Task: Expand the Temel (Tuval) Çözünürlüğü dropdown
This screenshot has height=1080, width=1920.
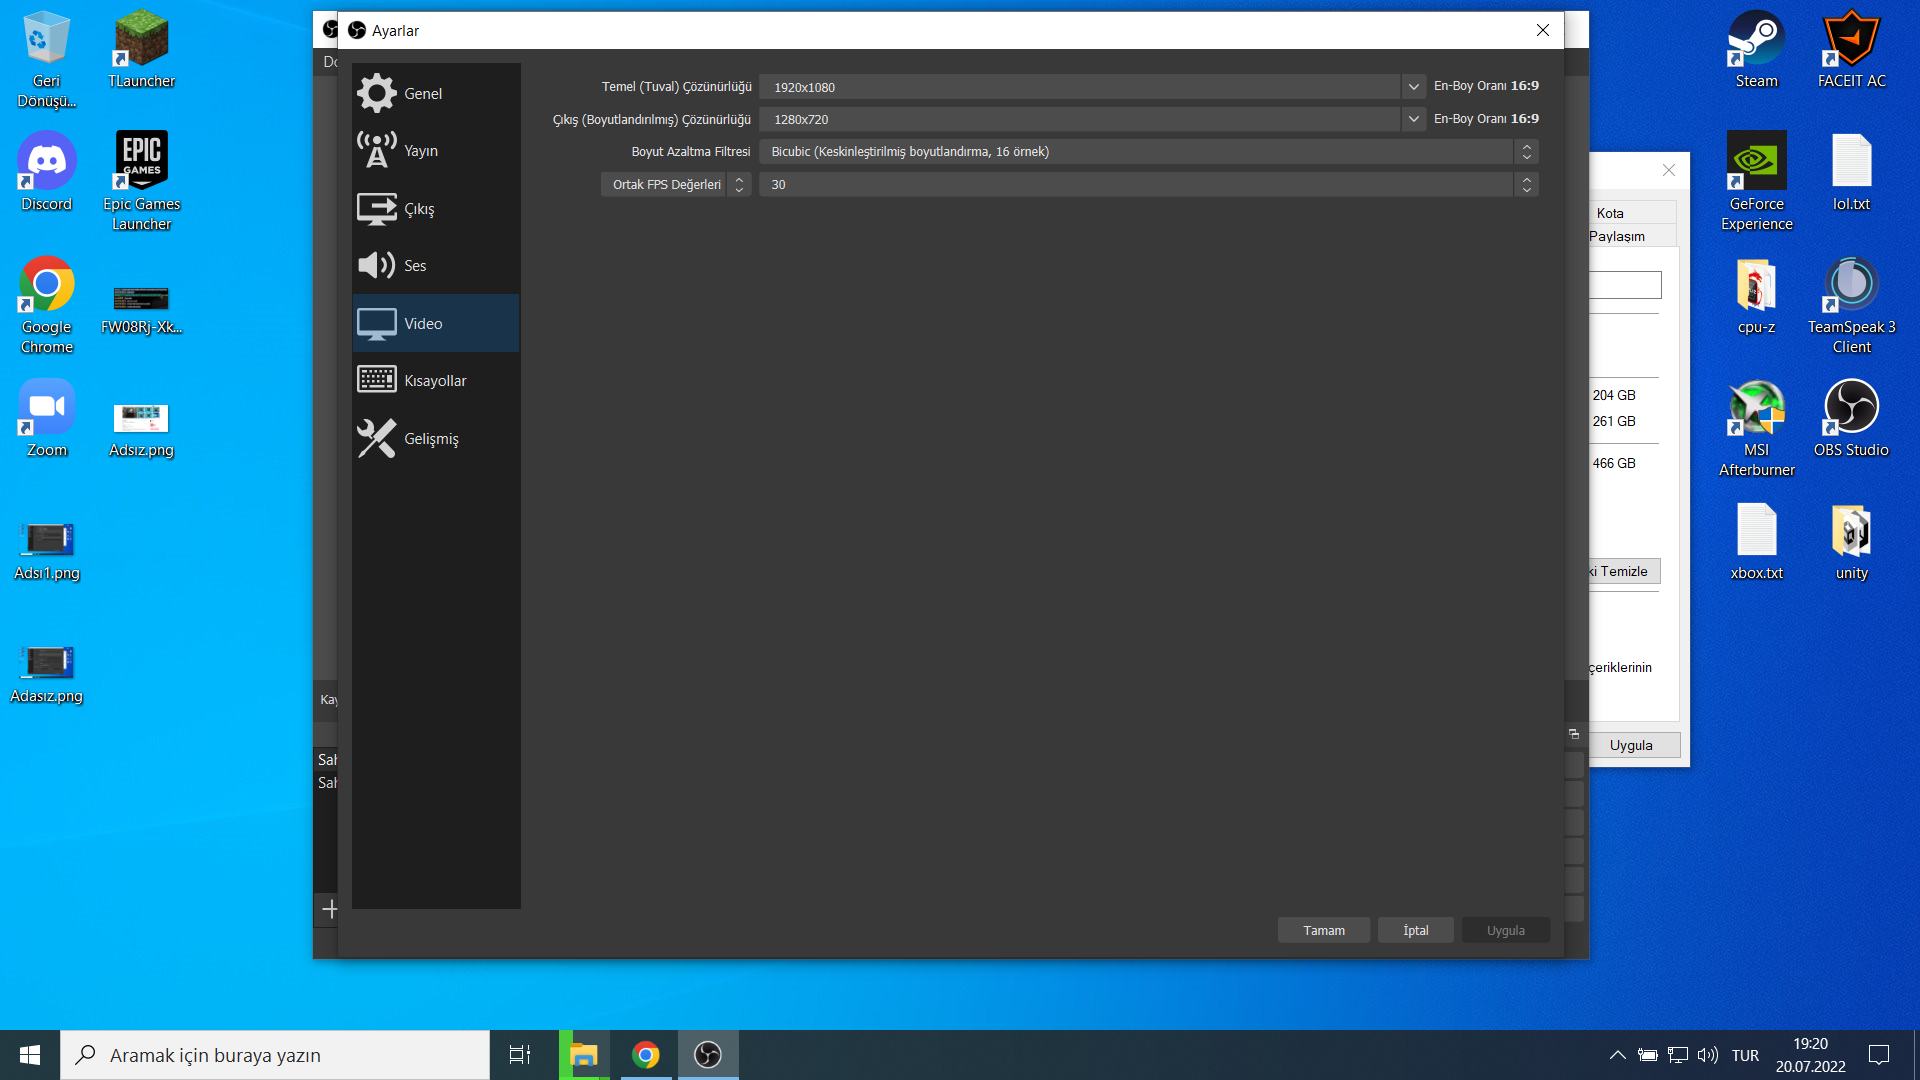Action: (1413, 87)
